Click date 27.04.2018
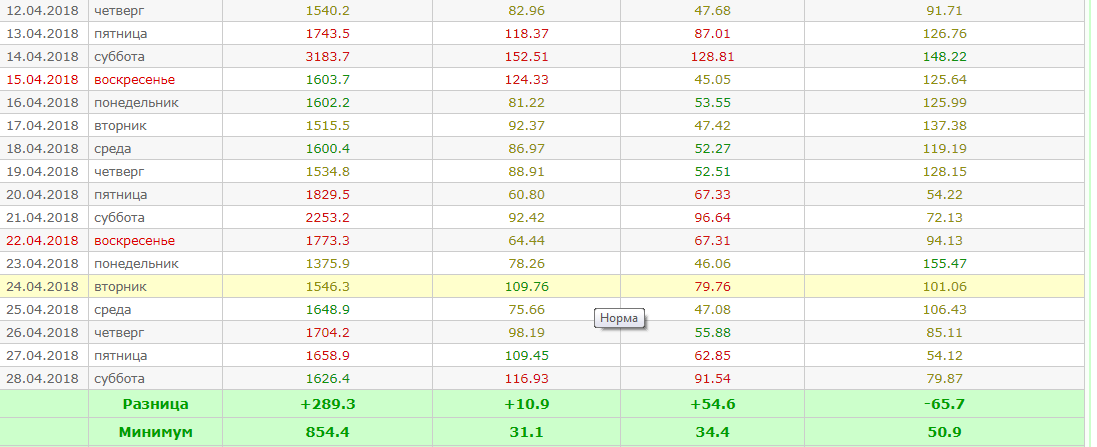 (x=43, y=355)
